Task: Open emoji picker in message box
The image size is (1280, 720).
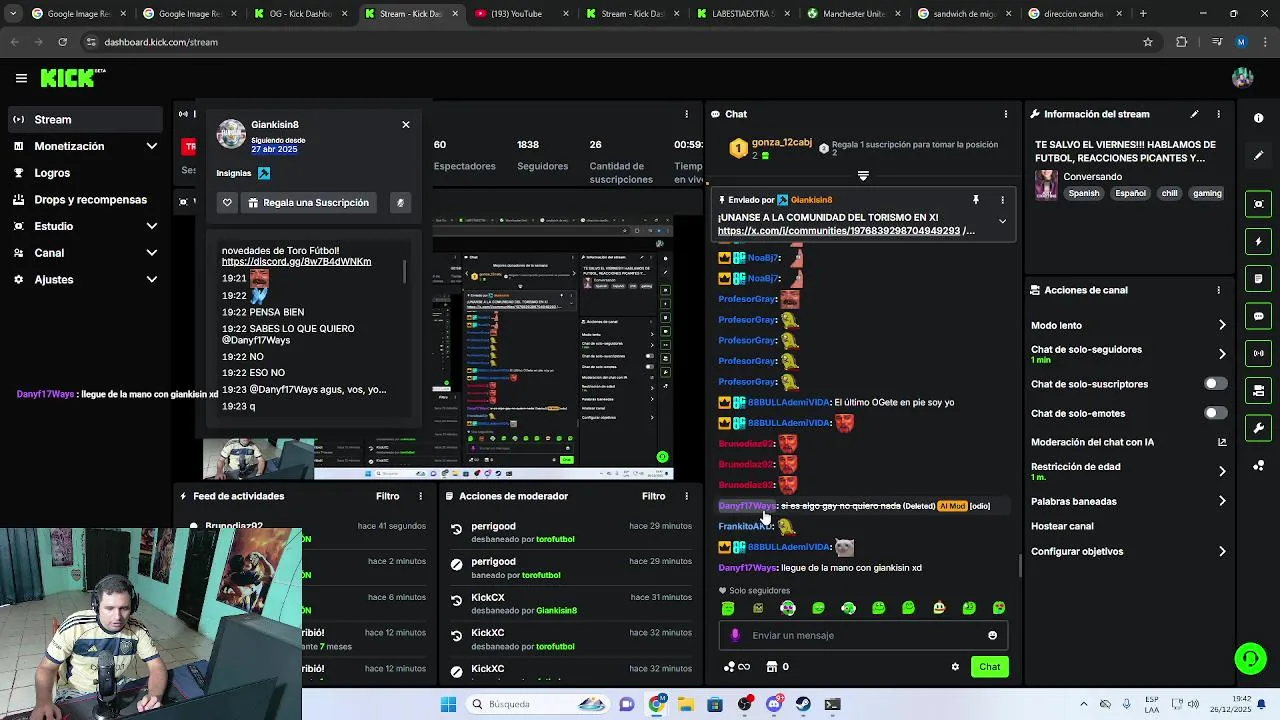Action: tap(992, 635)
